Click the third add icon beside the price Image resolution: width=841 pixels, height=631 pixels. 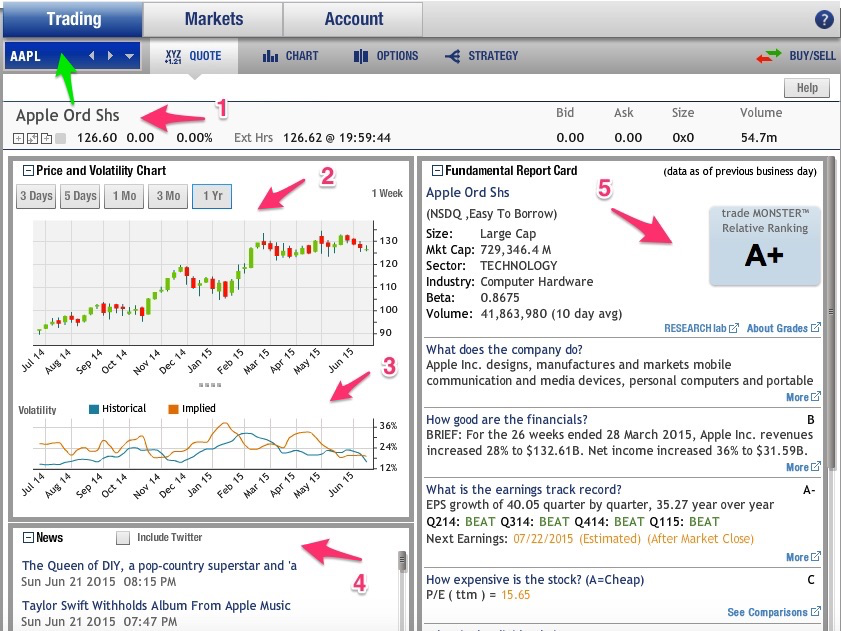pyautogui.click(x=47, y=138)
